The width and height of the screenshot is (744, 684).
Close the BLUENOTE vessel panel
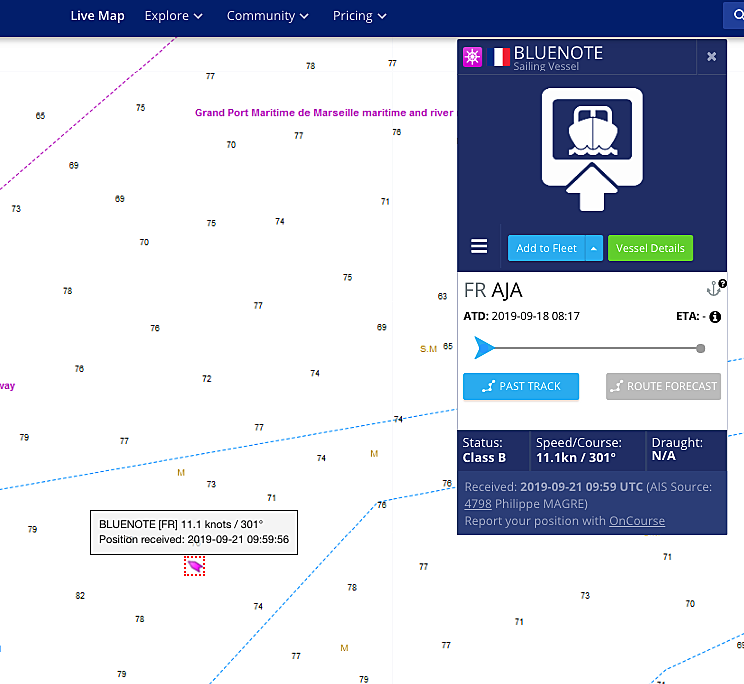click(711, 56)
